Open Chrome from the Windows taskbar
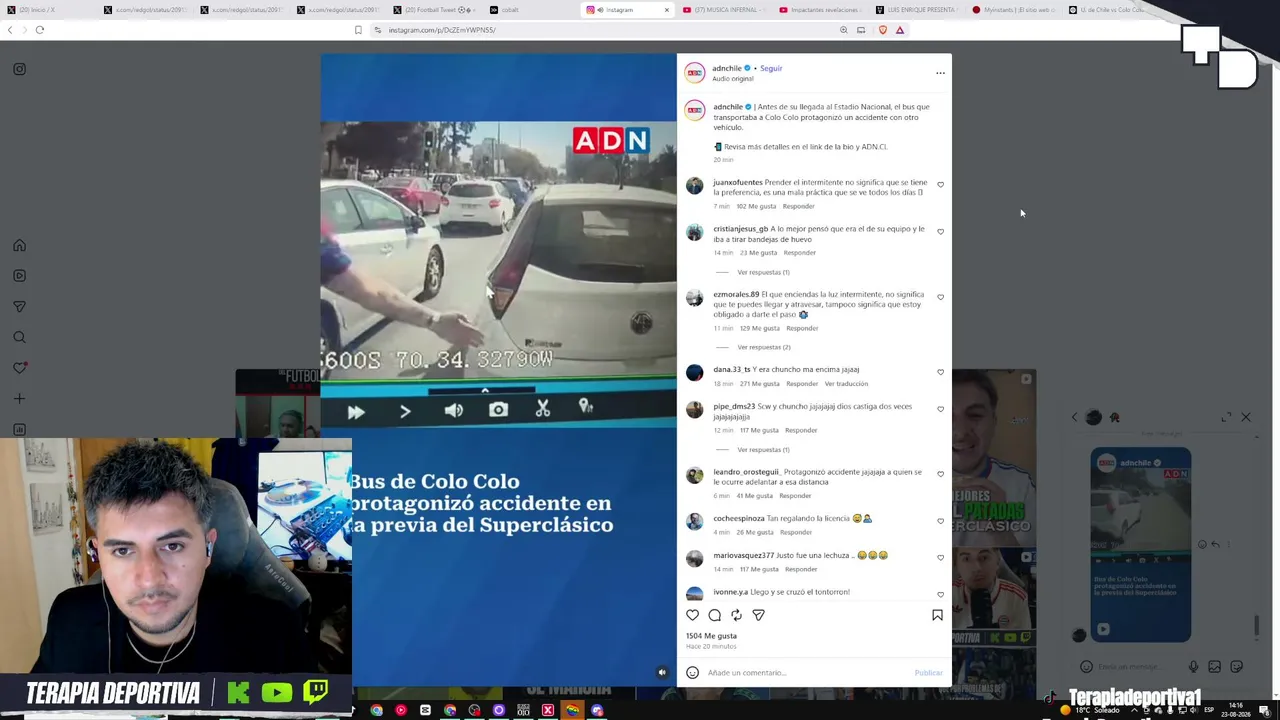The image size is (1280, 720). coord(377,711)
